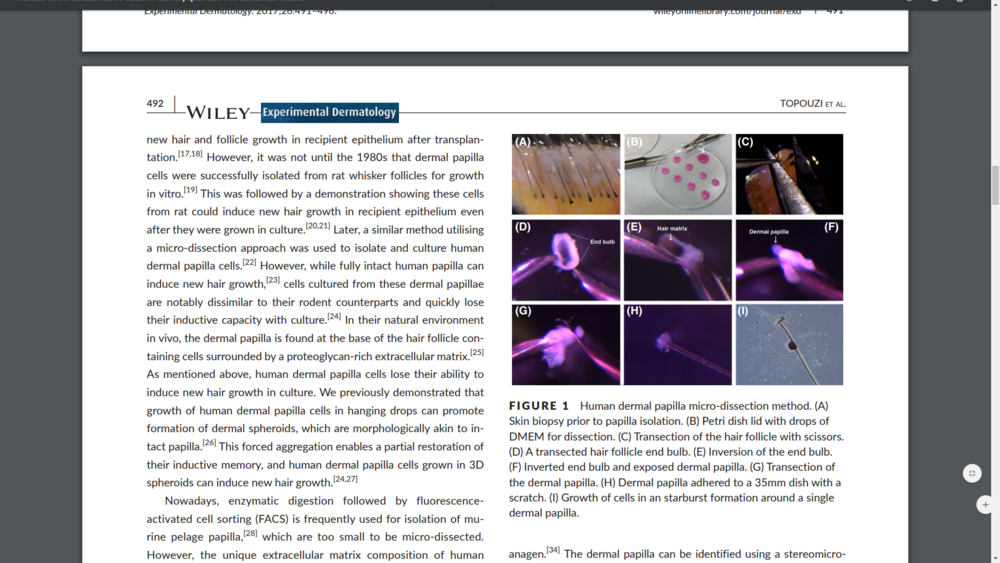Click the Experimental Dermatology journal badge

click(330, 113)
